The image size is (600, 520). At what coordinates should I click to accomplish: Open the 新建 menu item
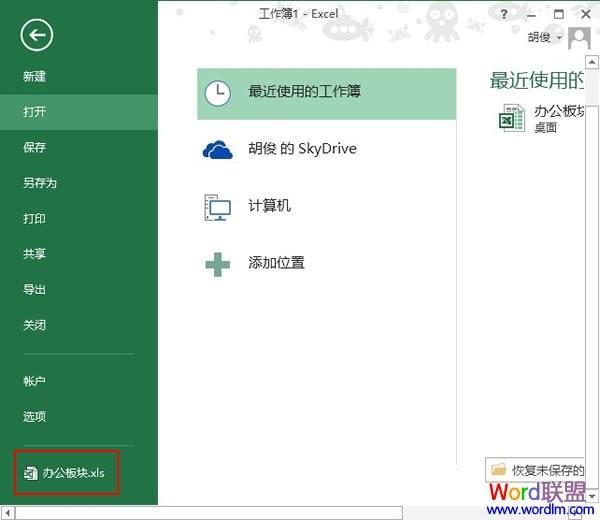[x=34, y=76]
